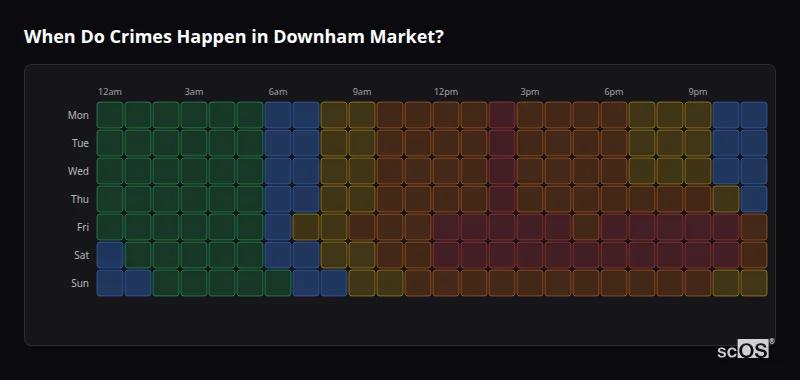Select the Tuesday 12pm orange cell
The width and height of the screenshot is (800, 380).
[x=446, y=143]
